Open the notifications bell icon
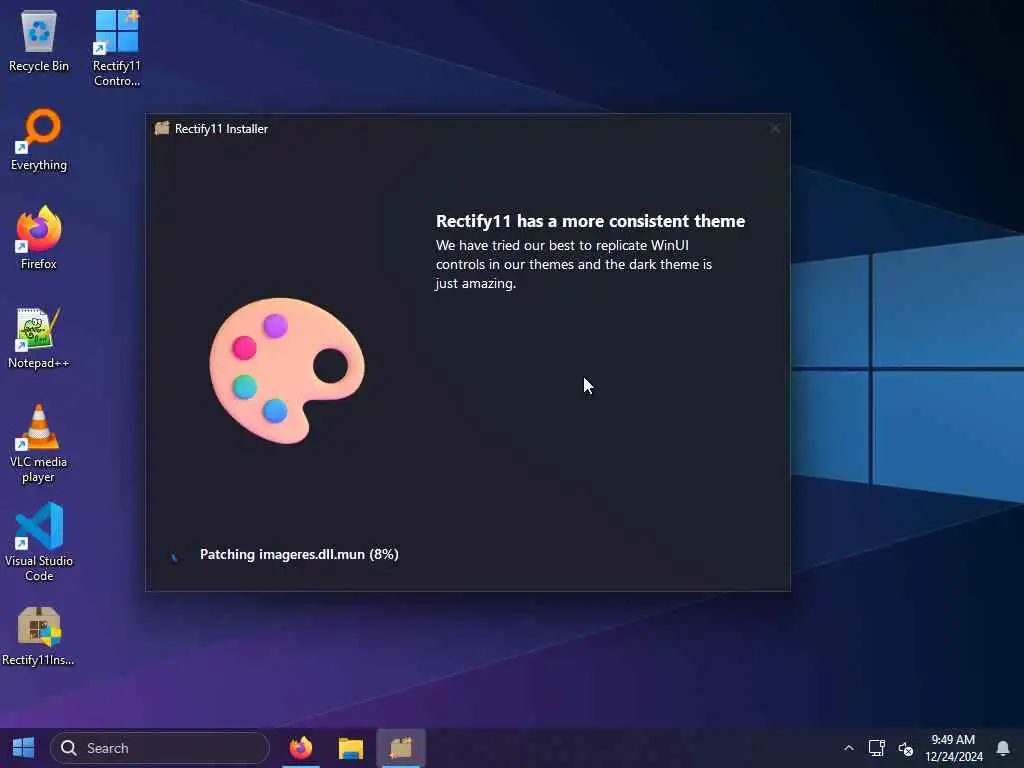Image resolution: width=1024 pixels, height=768 pixels. tap(1002, 748)
